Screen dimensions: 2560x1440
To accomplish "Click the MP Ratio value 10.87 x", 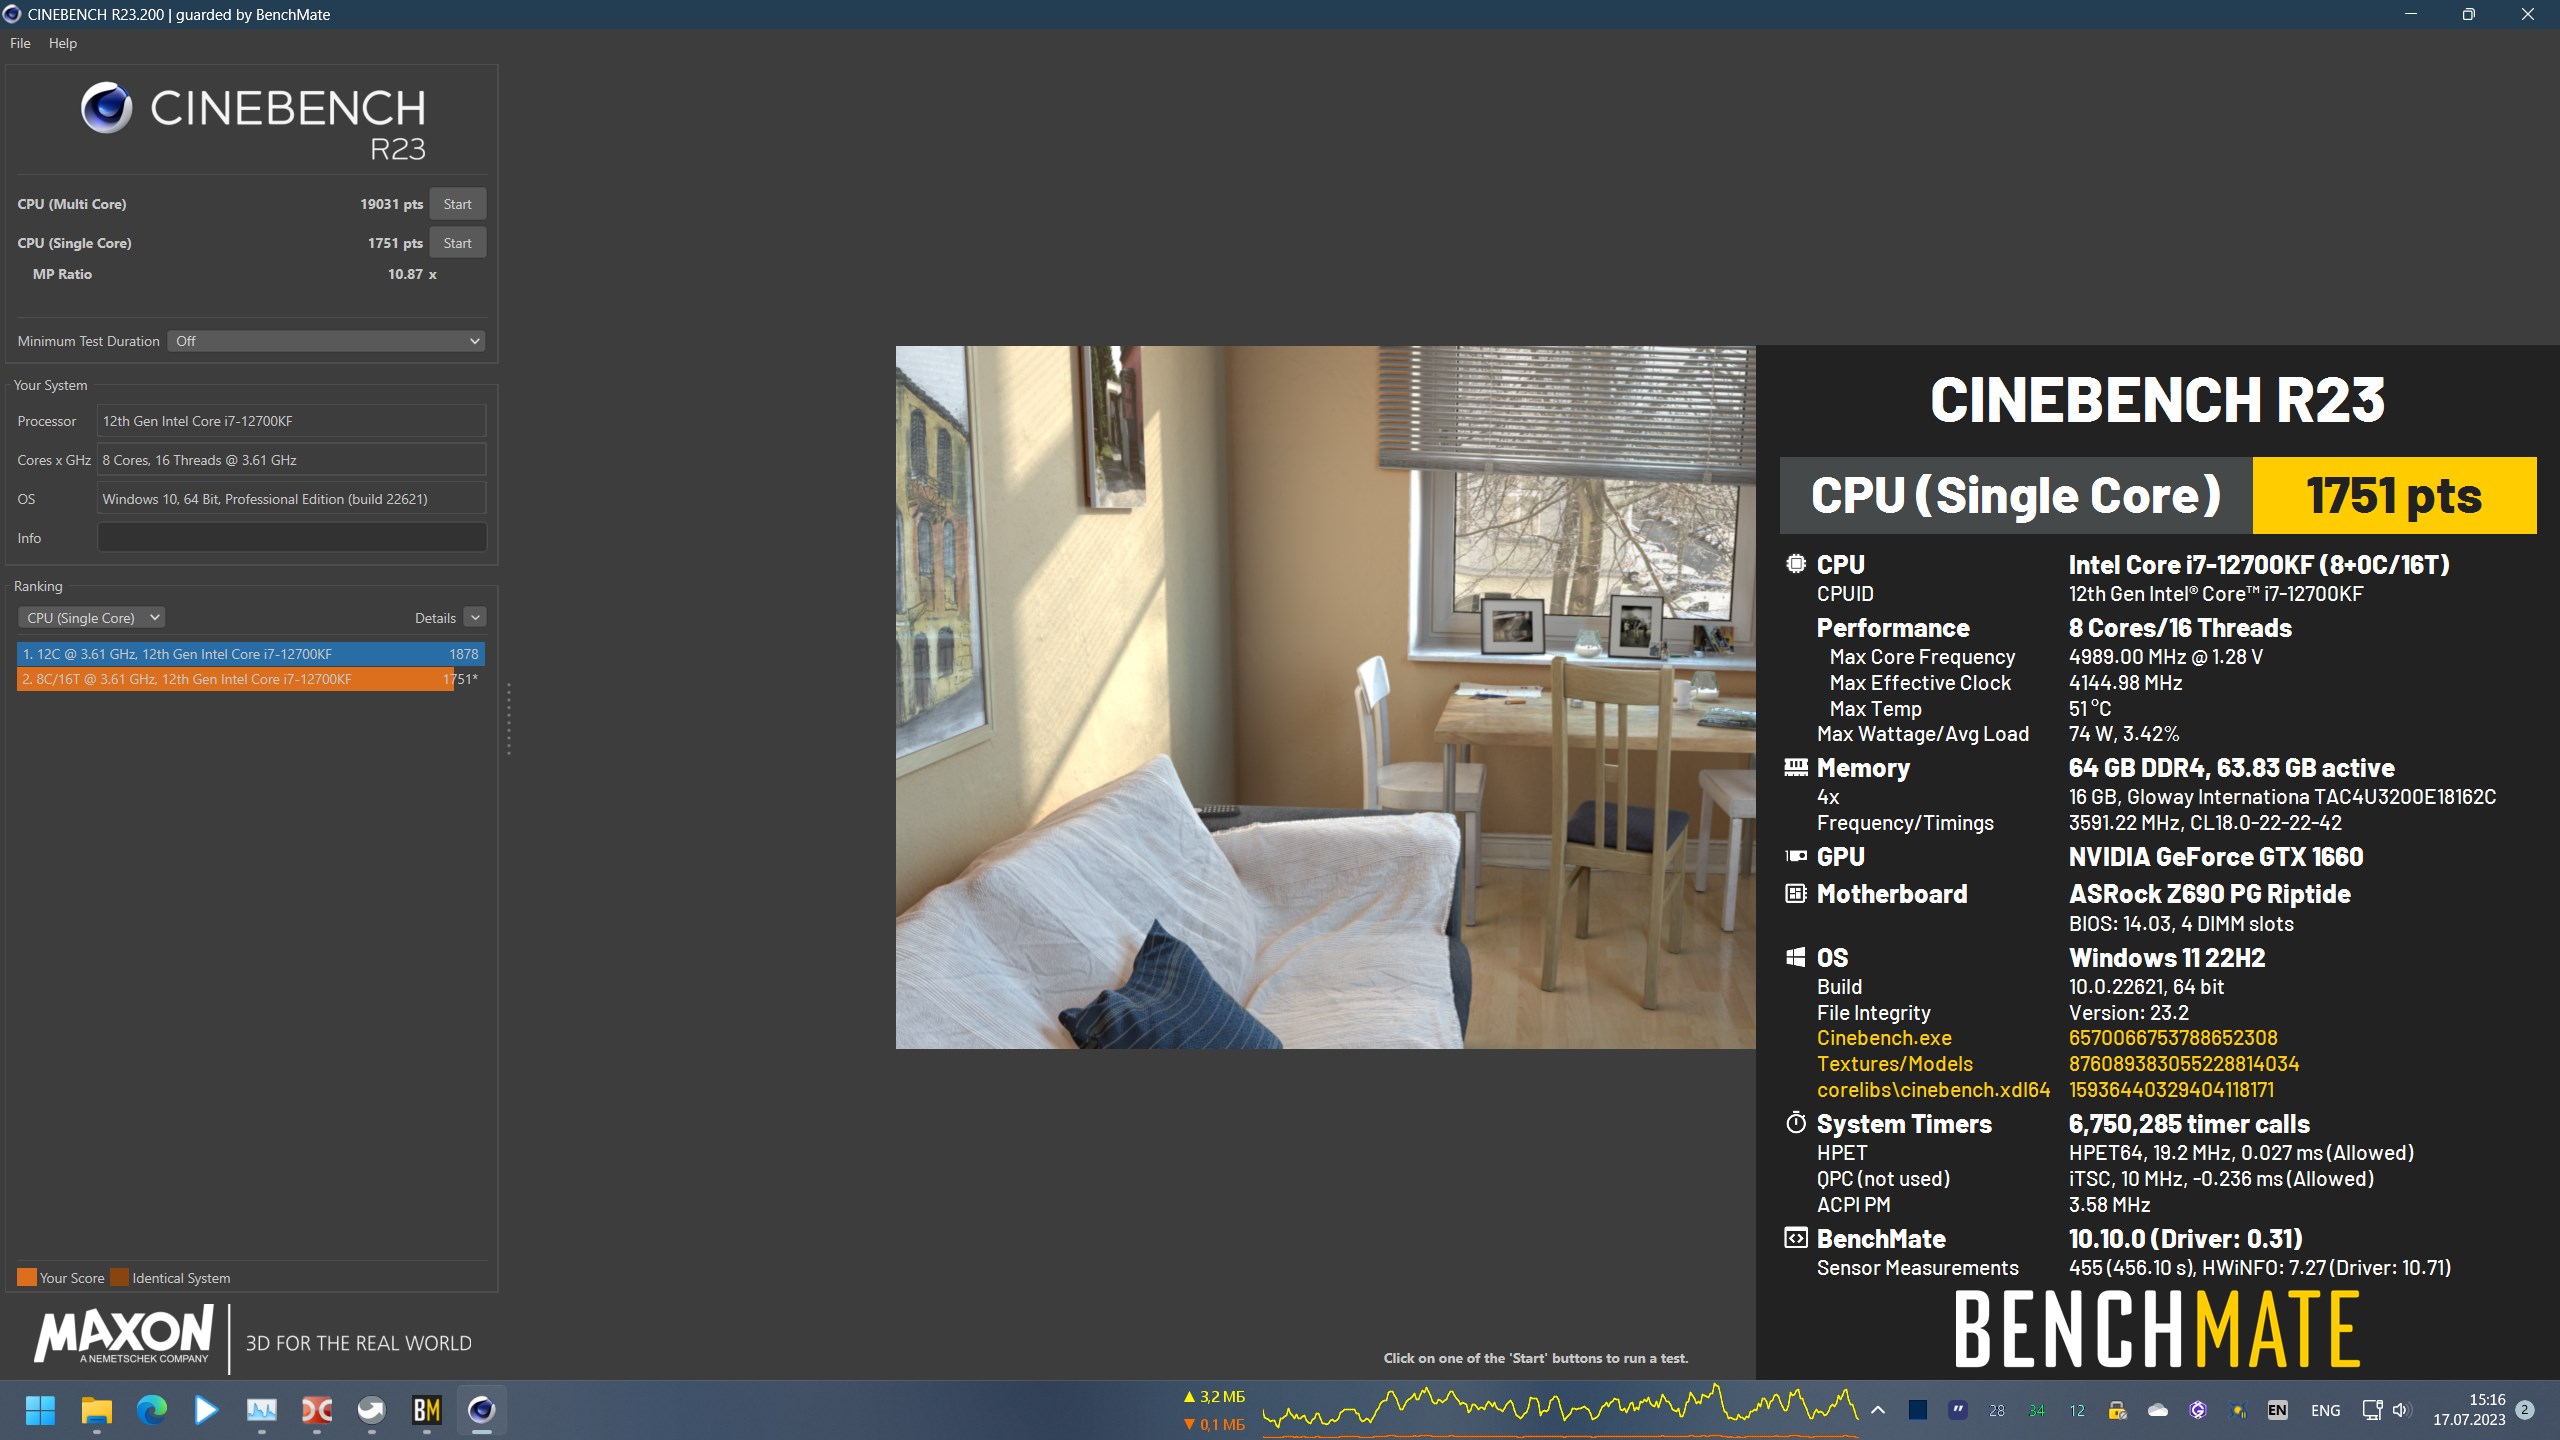I will coord(412,274).
